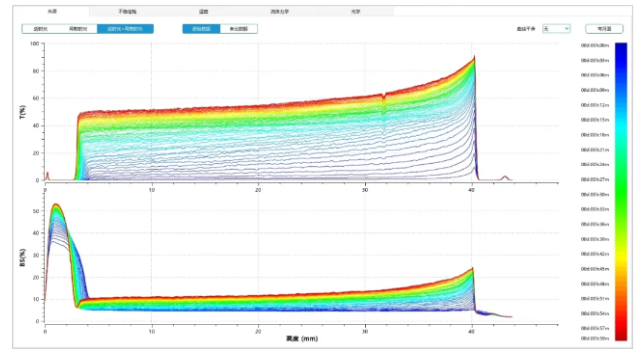The width and height of the screenshot is (644, 361).
Task: Show only 背散射光 backscatter curves
Action: click(78, 29)
